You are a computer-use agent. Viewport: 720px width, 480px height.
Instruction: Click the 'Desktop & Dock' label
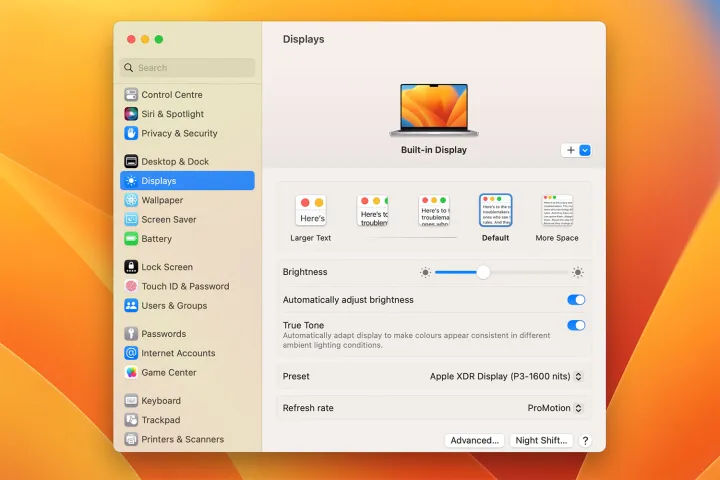[x=175, y=161]
